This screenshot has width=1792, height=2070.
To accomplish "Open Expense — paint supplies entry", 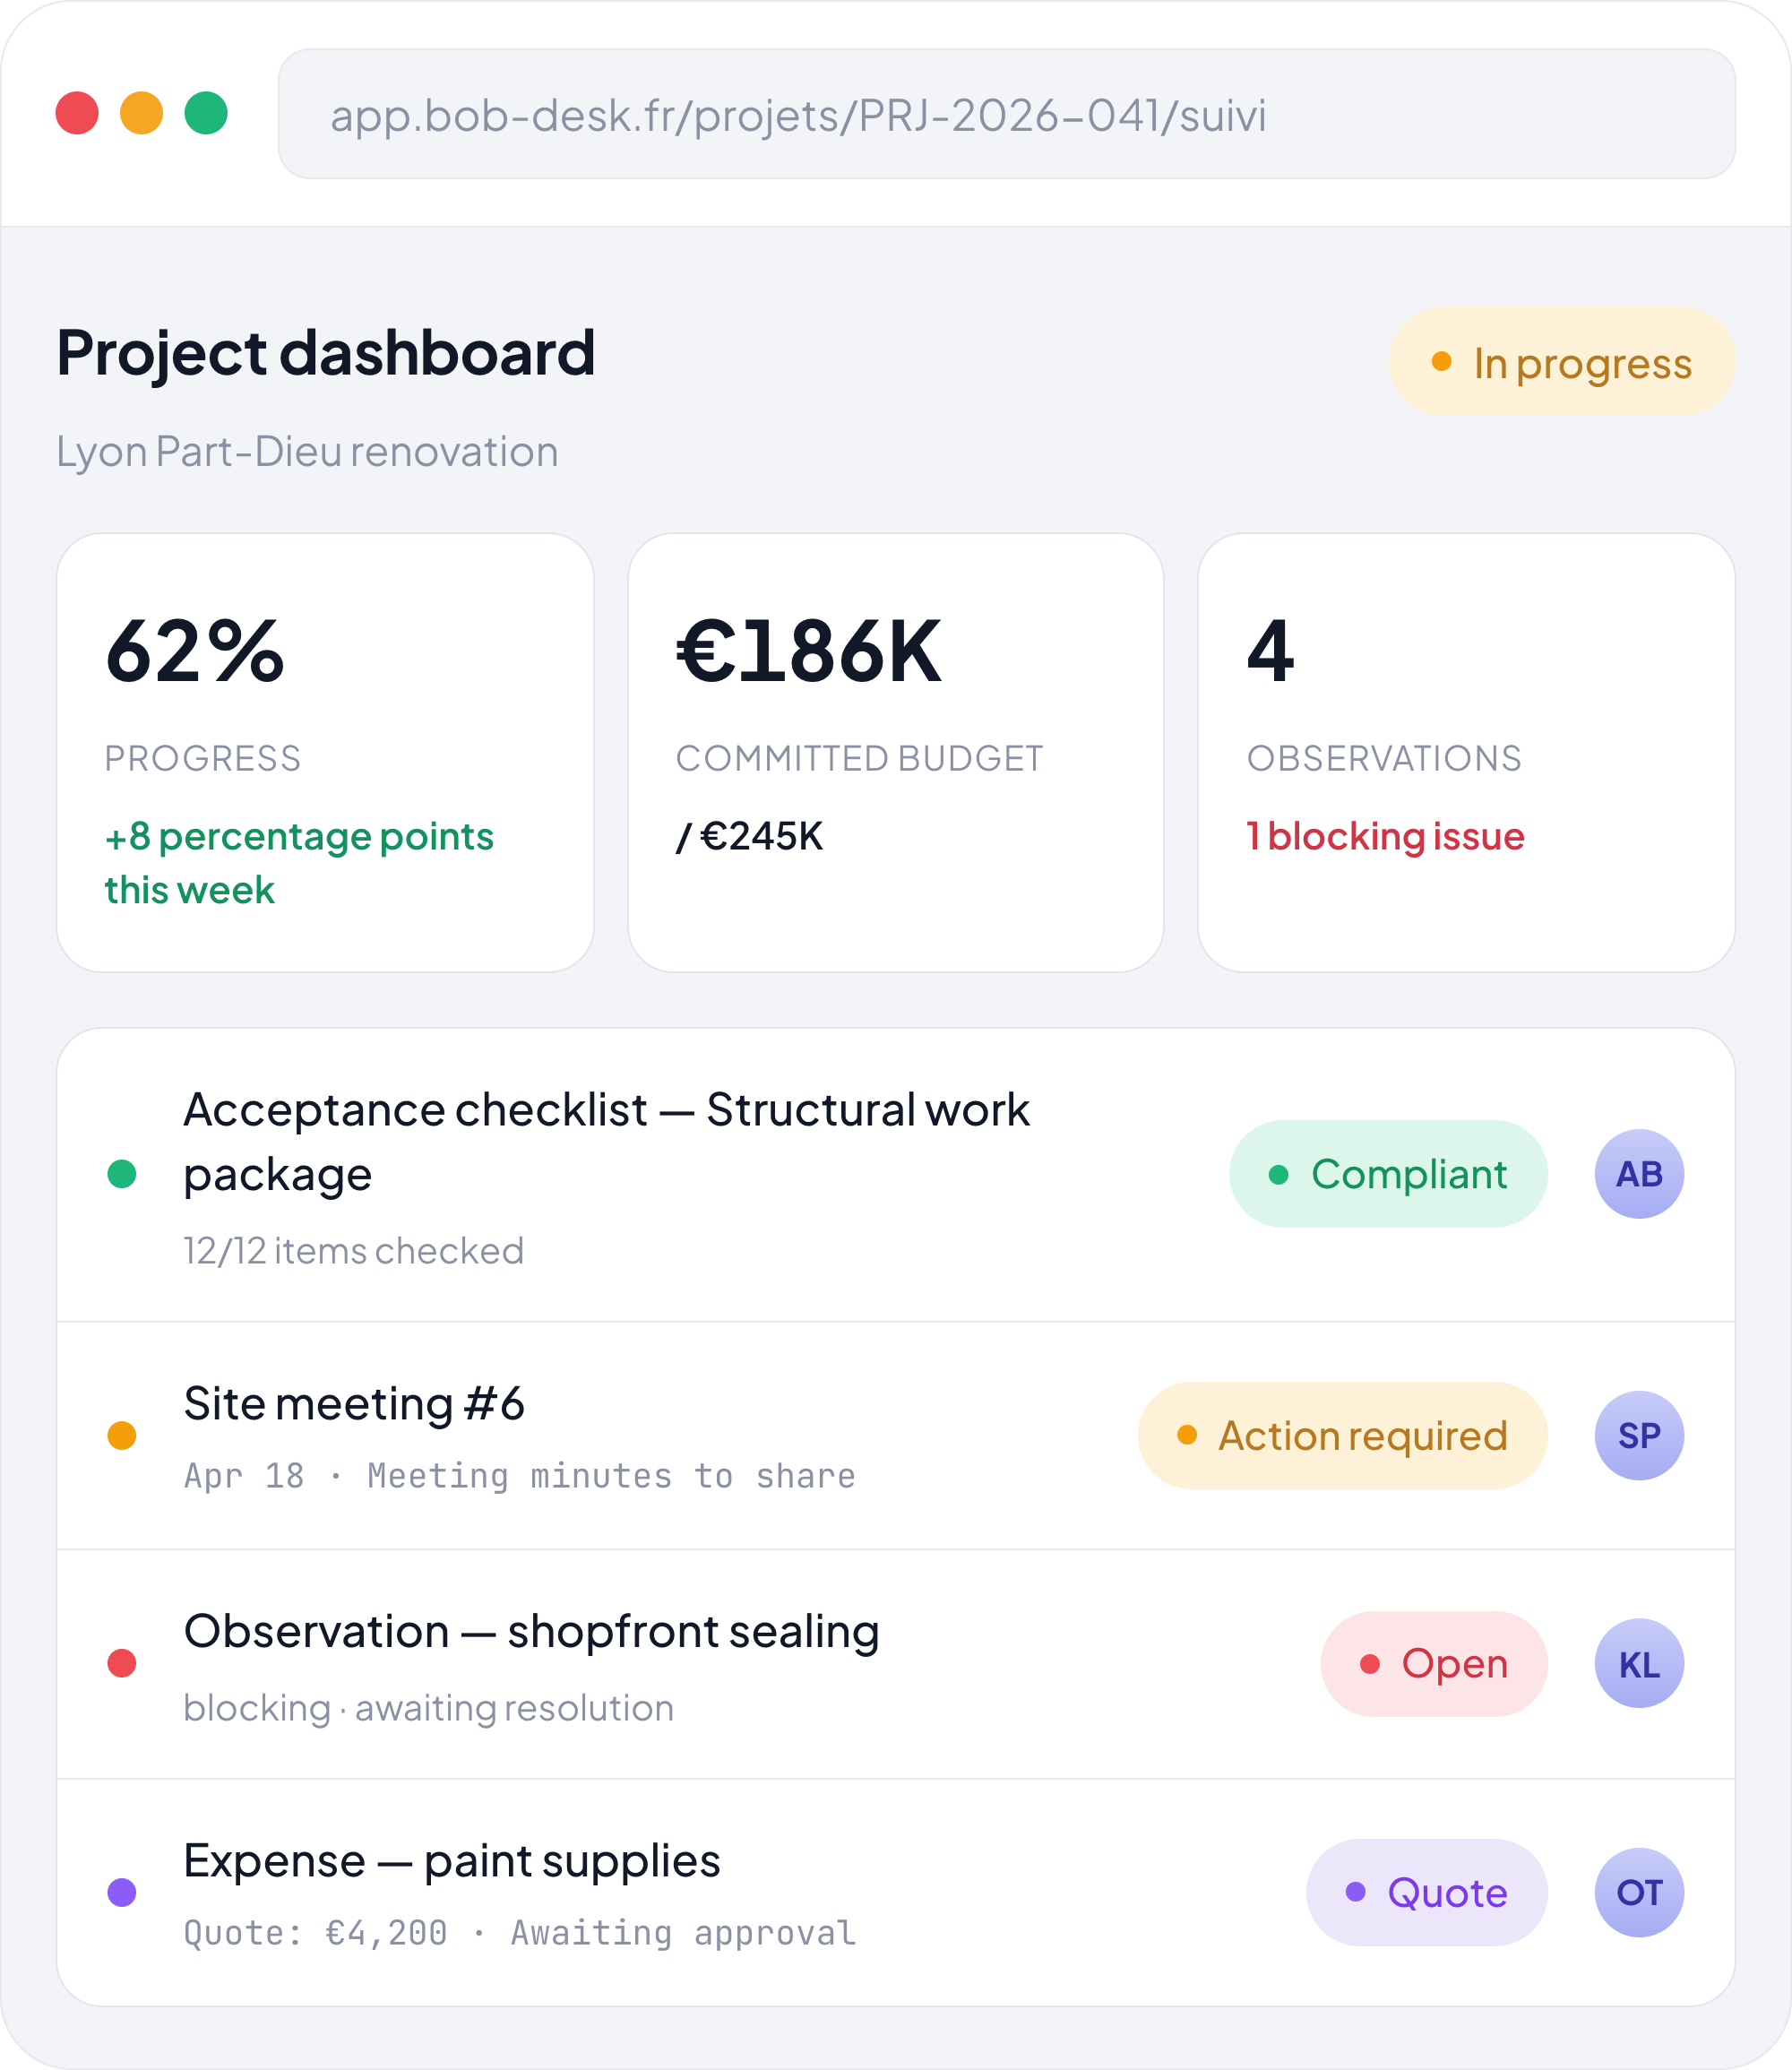I will [896, 1893].
